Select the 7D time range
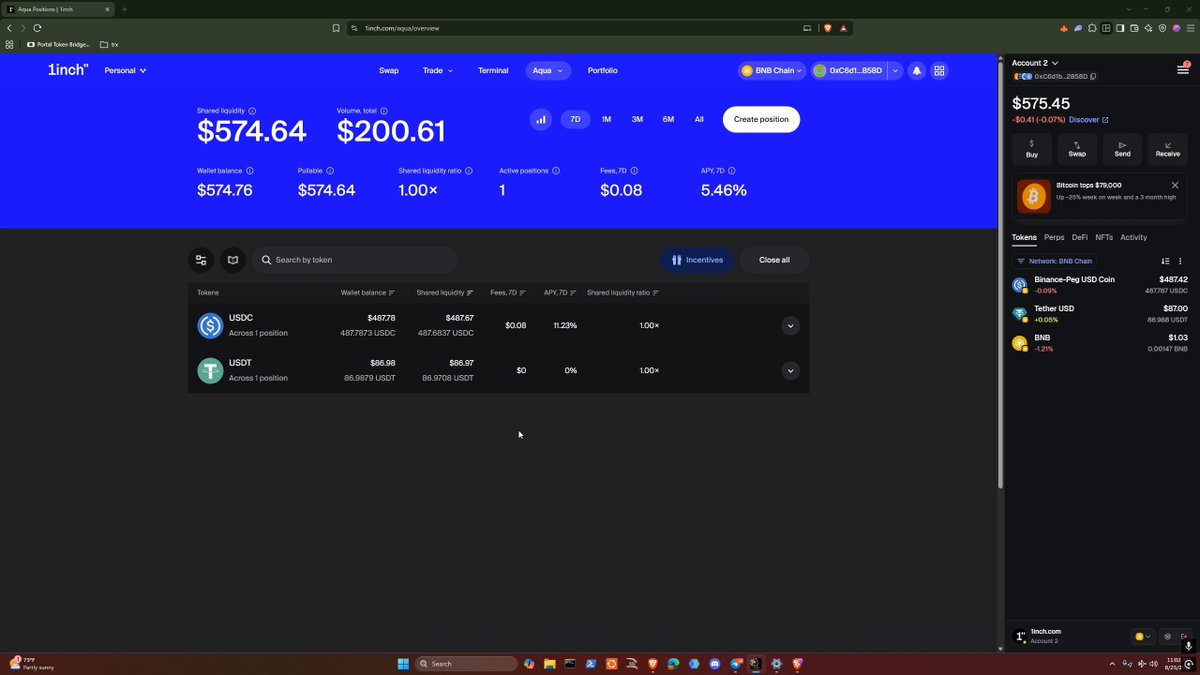The height and width of the screenshot is (675, 1200). (x=575, y=119)
